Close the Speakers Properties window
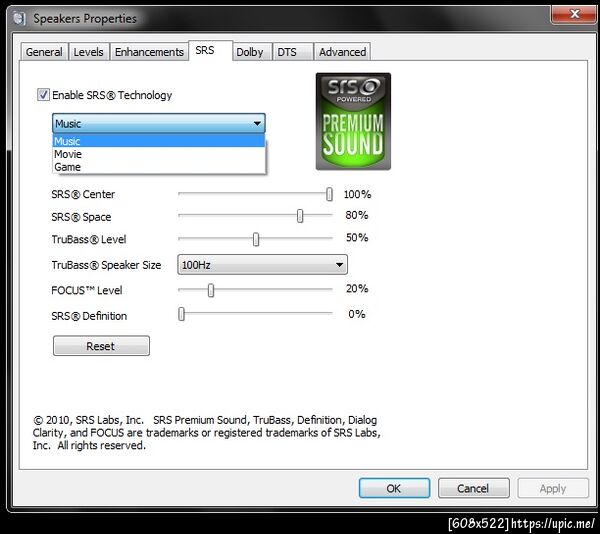The image size is (600, 534). (574, 14)
